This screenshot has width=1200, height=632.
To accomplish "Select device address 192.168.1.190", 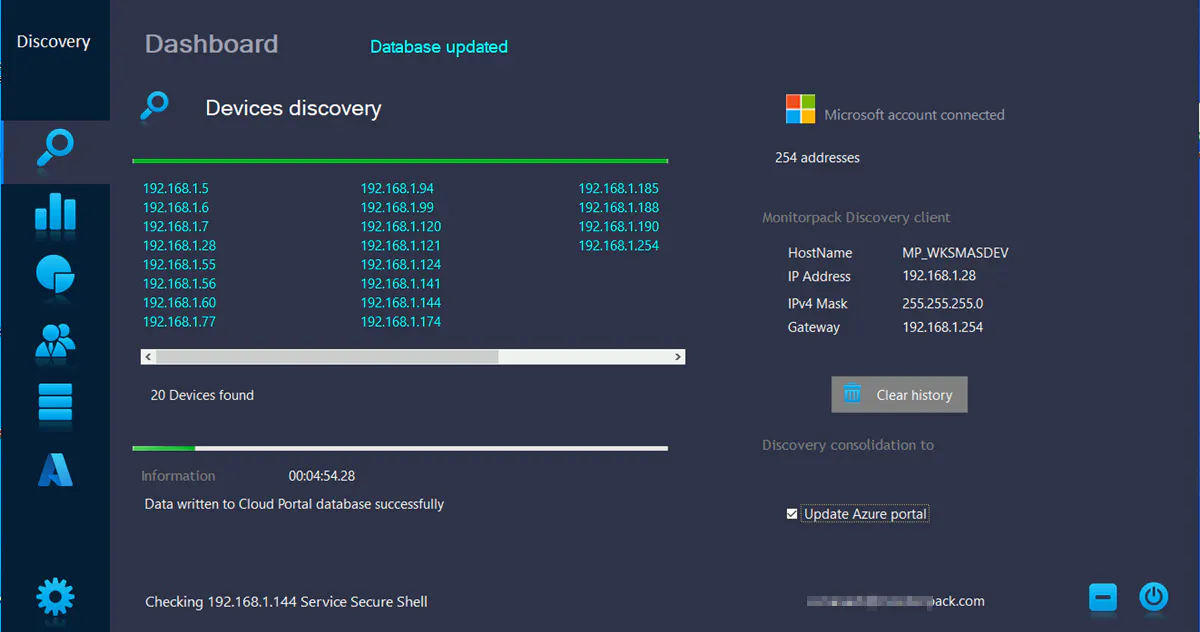I will click(619, 226).
